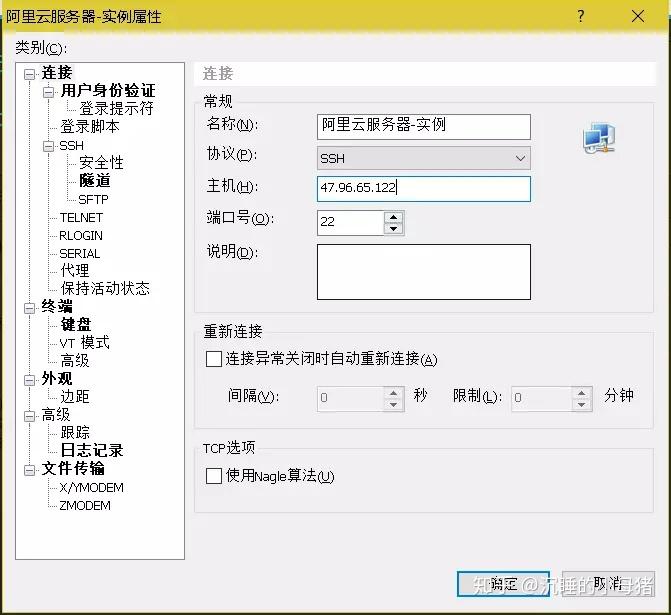The width and height of the screenshot is (671, 615).
Task: Decrease the 间隔 seconds spinner
Action: (x=393, y=404)
